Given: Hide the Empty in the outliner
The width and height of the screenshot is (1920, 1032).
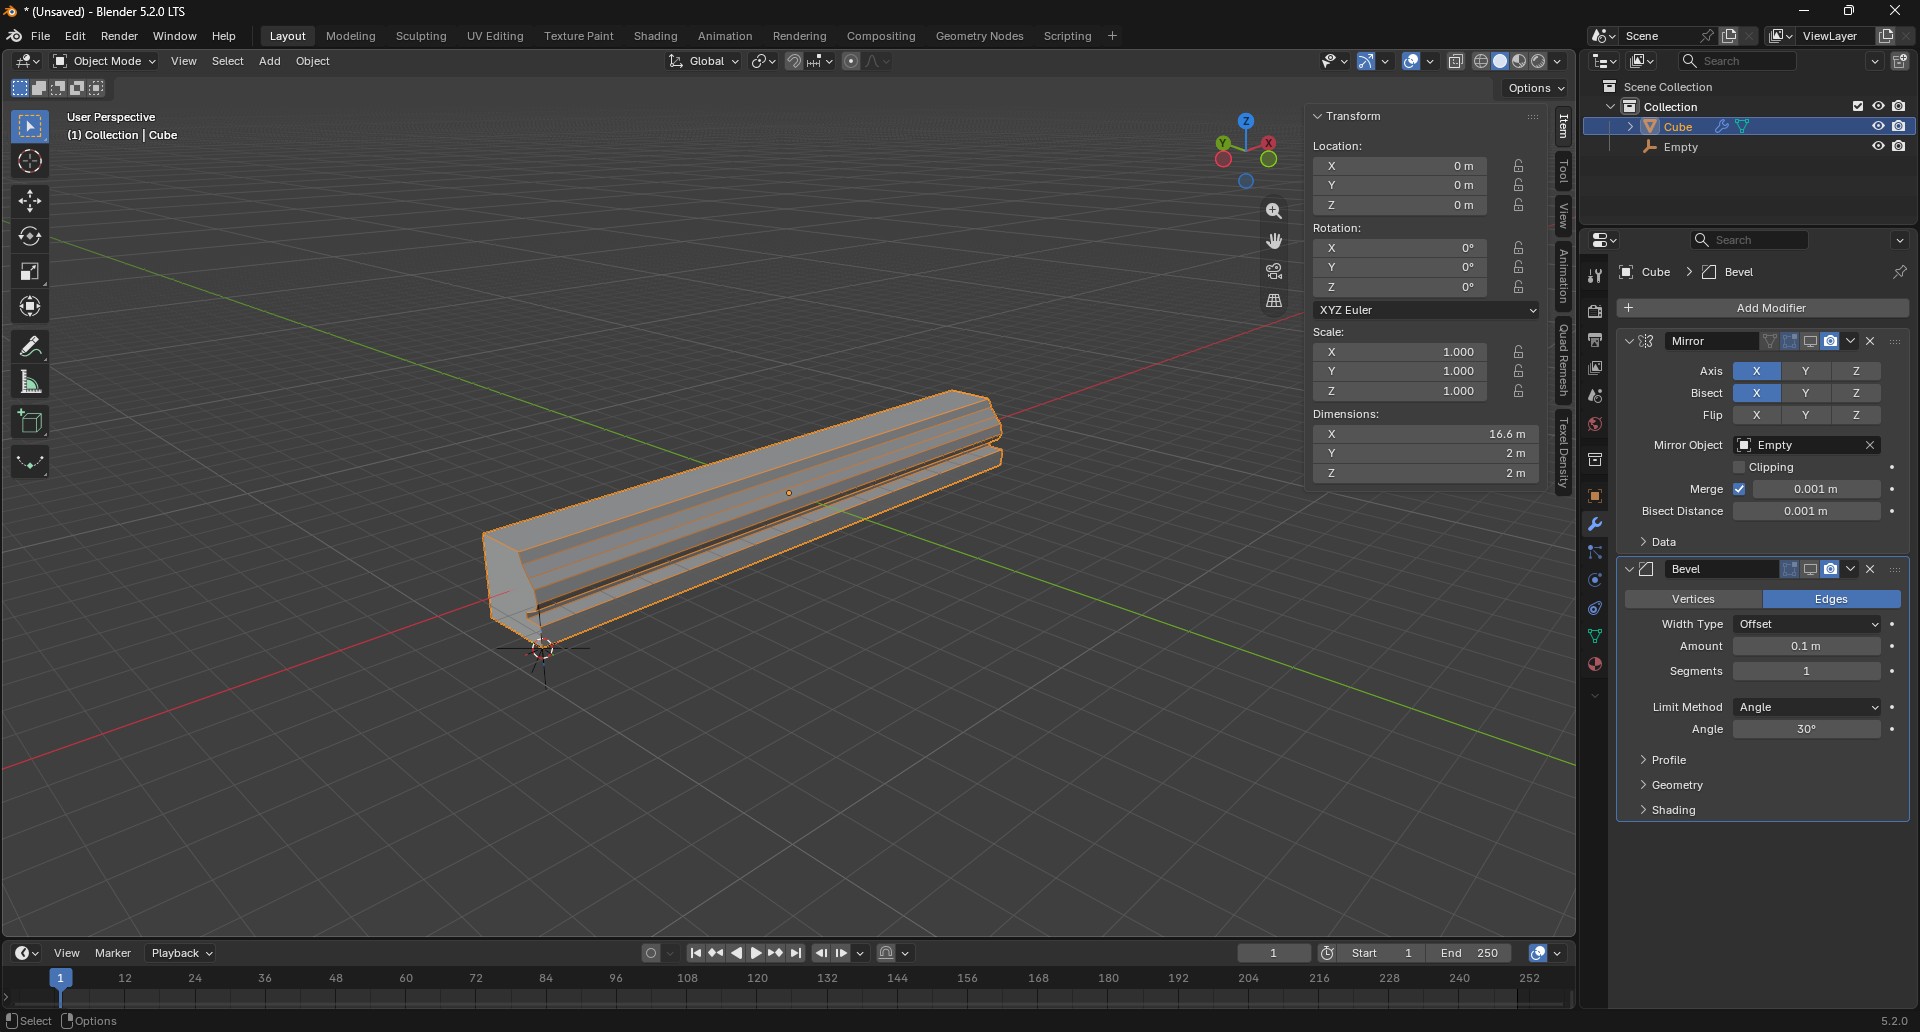Looking at the screenshot, I should pos(1878,147).
